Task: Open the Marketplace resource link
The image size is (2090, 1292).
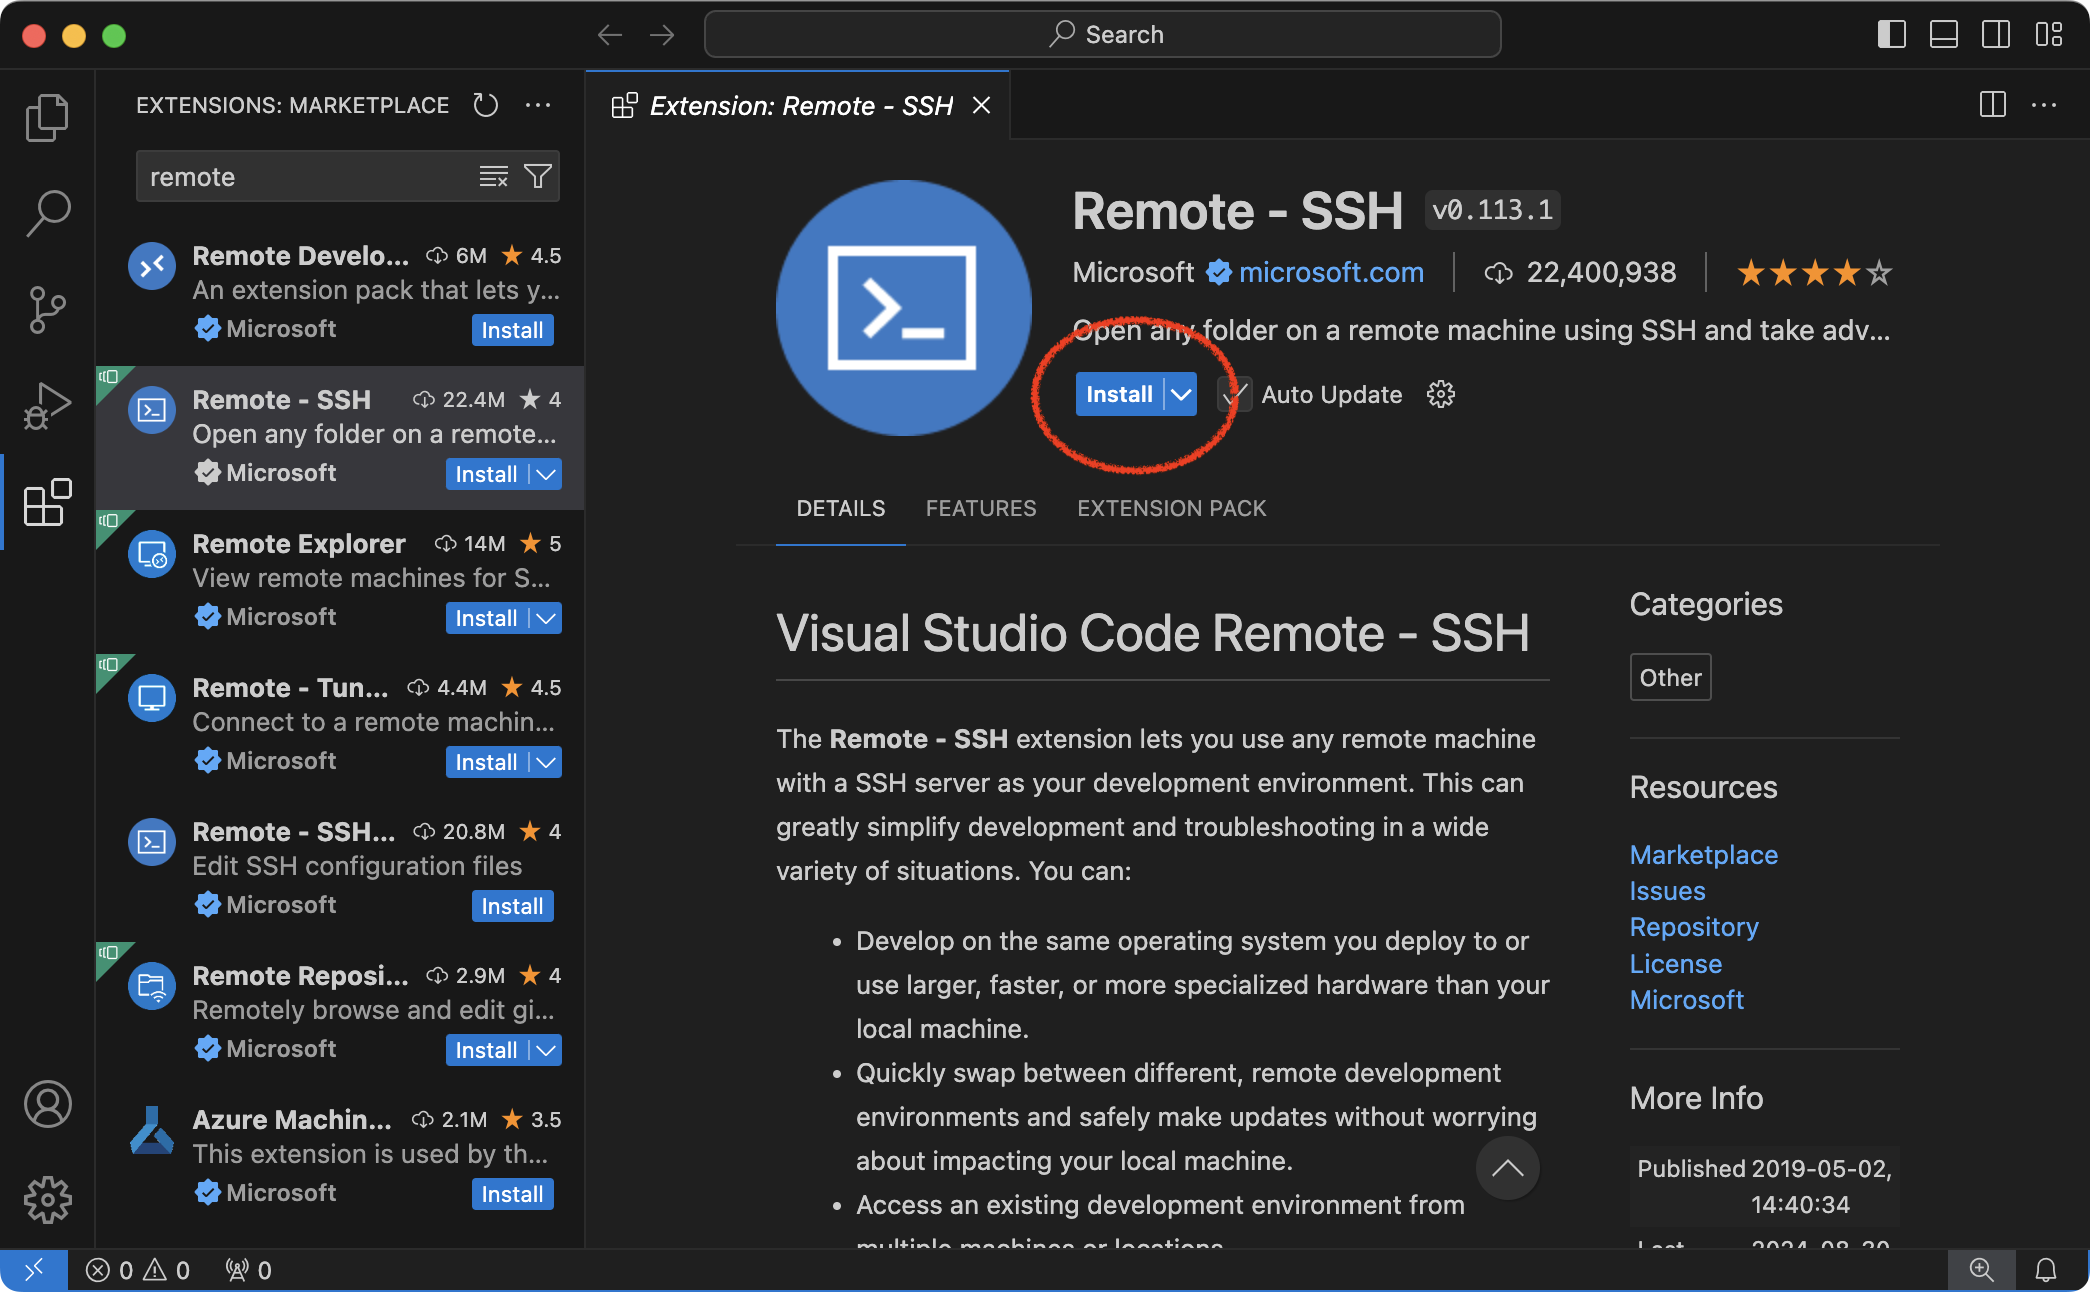Action: tap(1703, 855)
